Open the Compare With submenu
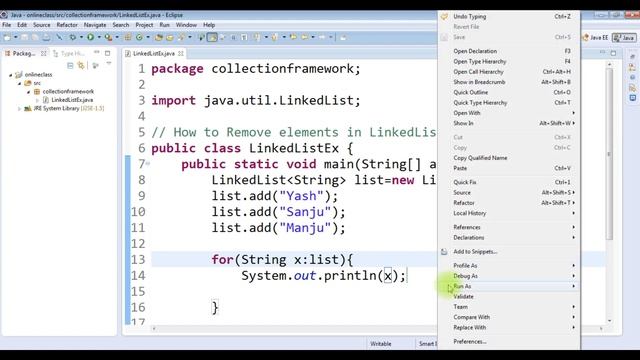640x360 pixels. click(508, 317)
